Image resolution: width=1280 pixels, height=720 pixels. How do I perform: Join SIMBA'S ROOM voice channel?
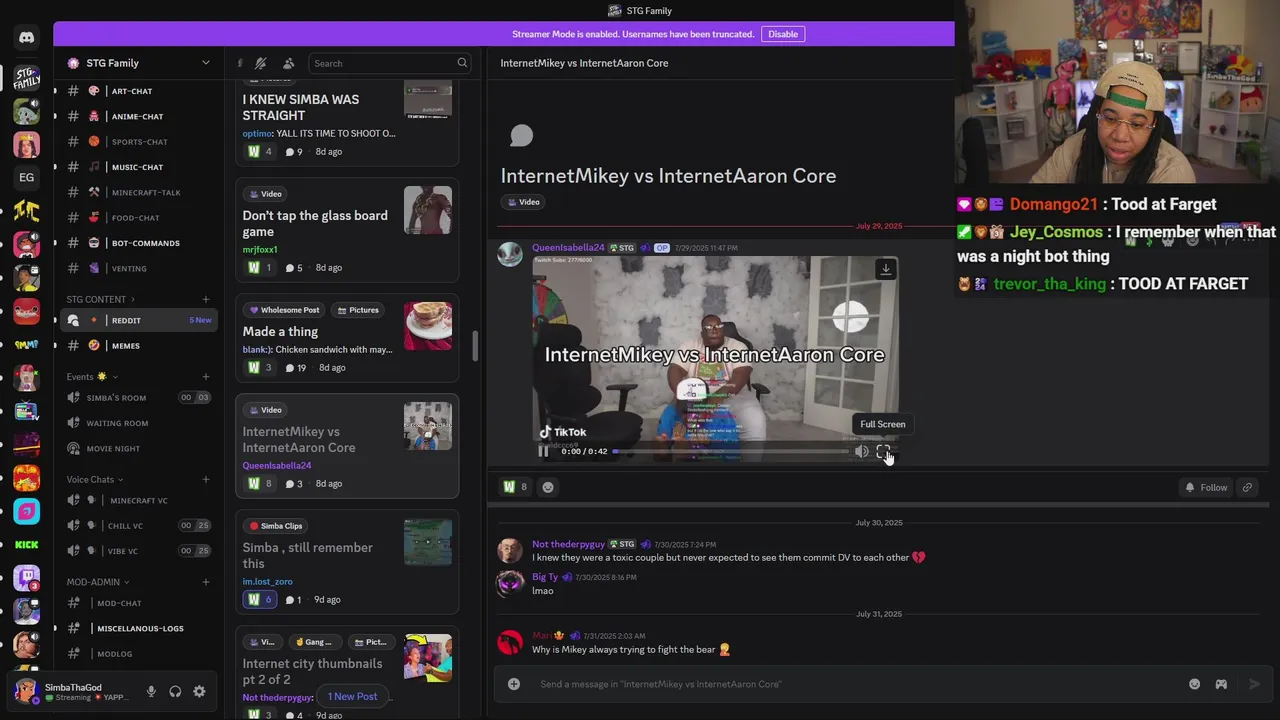point(138,398)
